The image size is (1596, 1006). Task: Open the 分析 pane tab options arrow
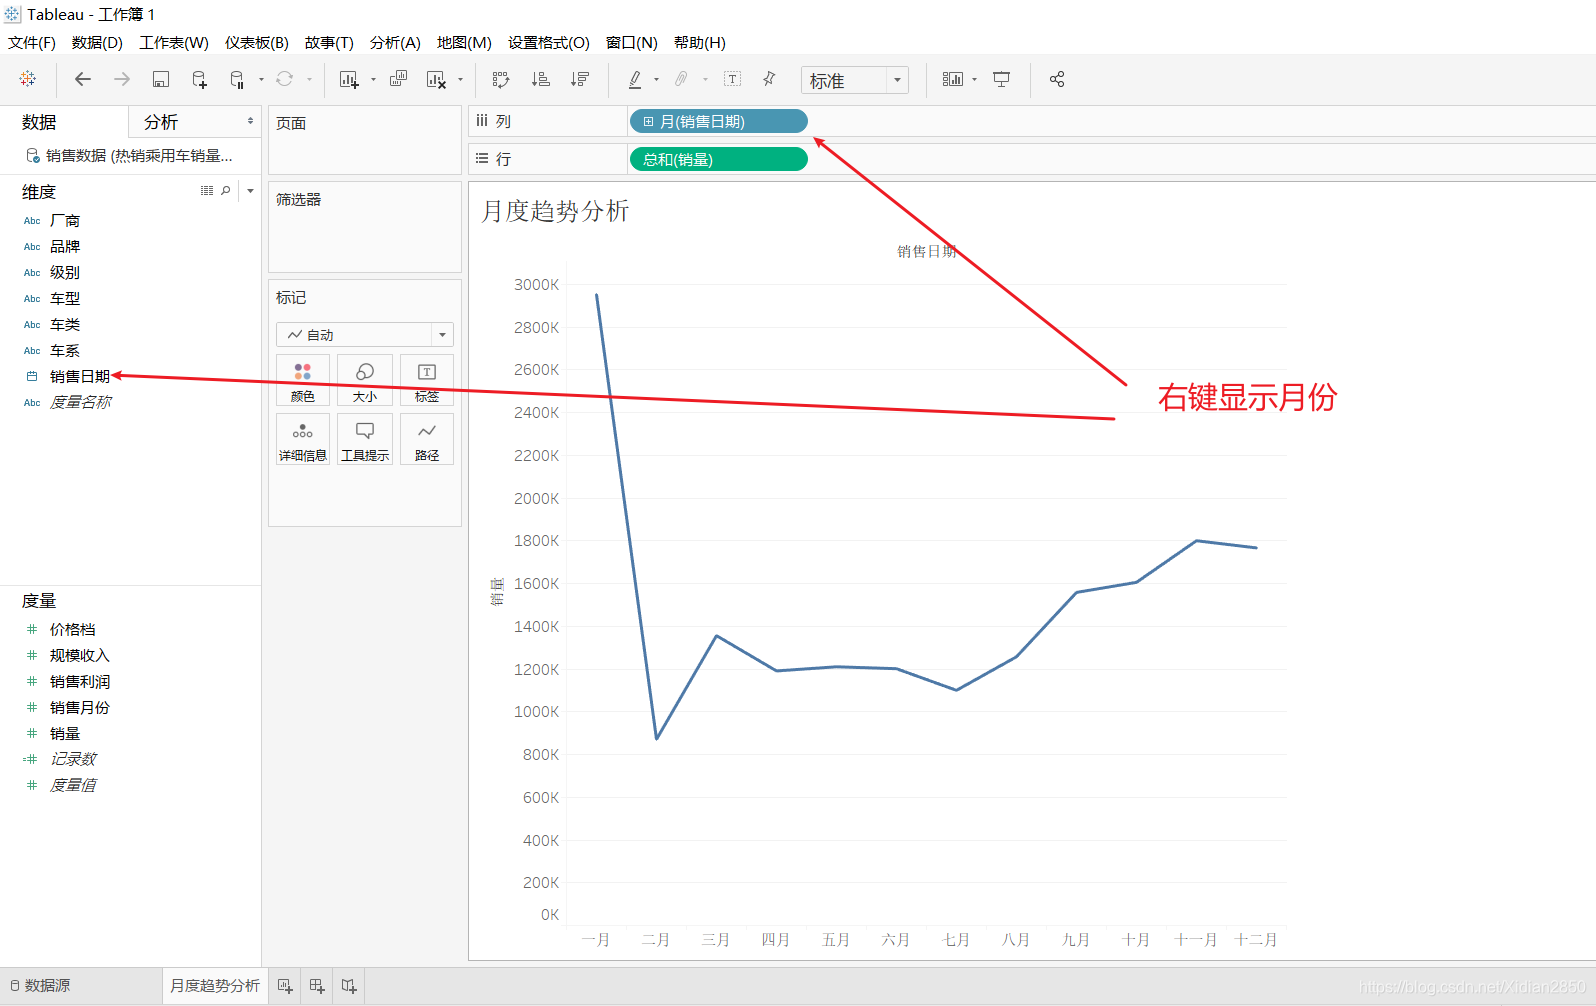tap(250, 121)
